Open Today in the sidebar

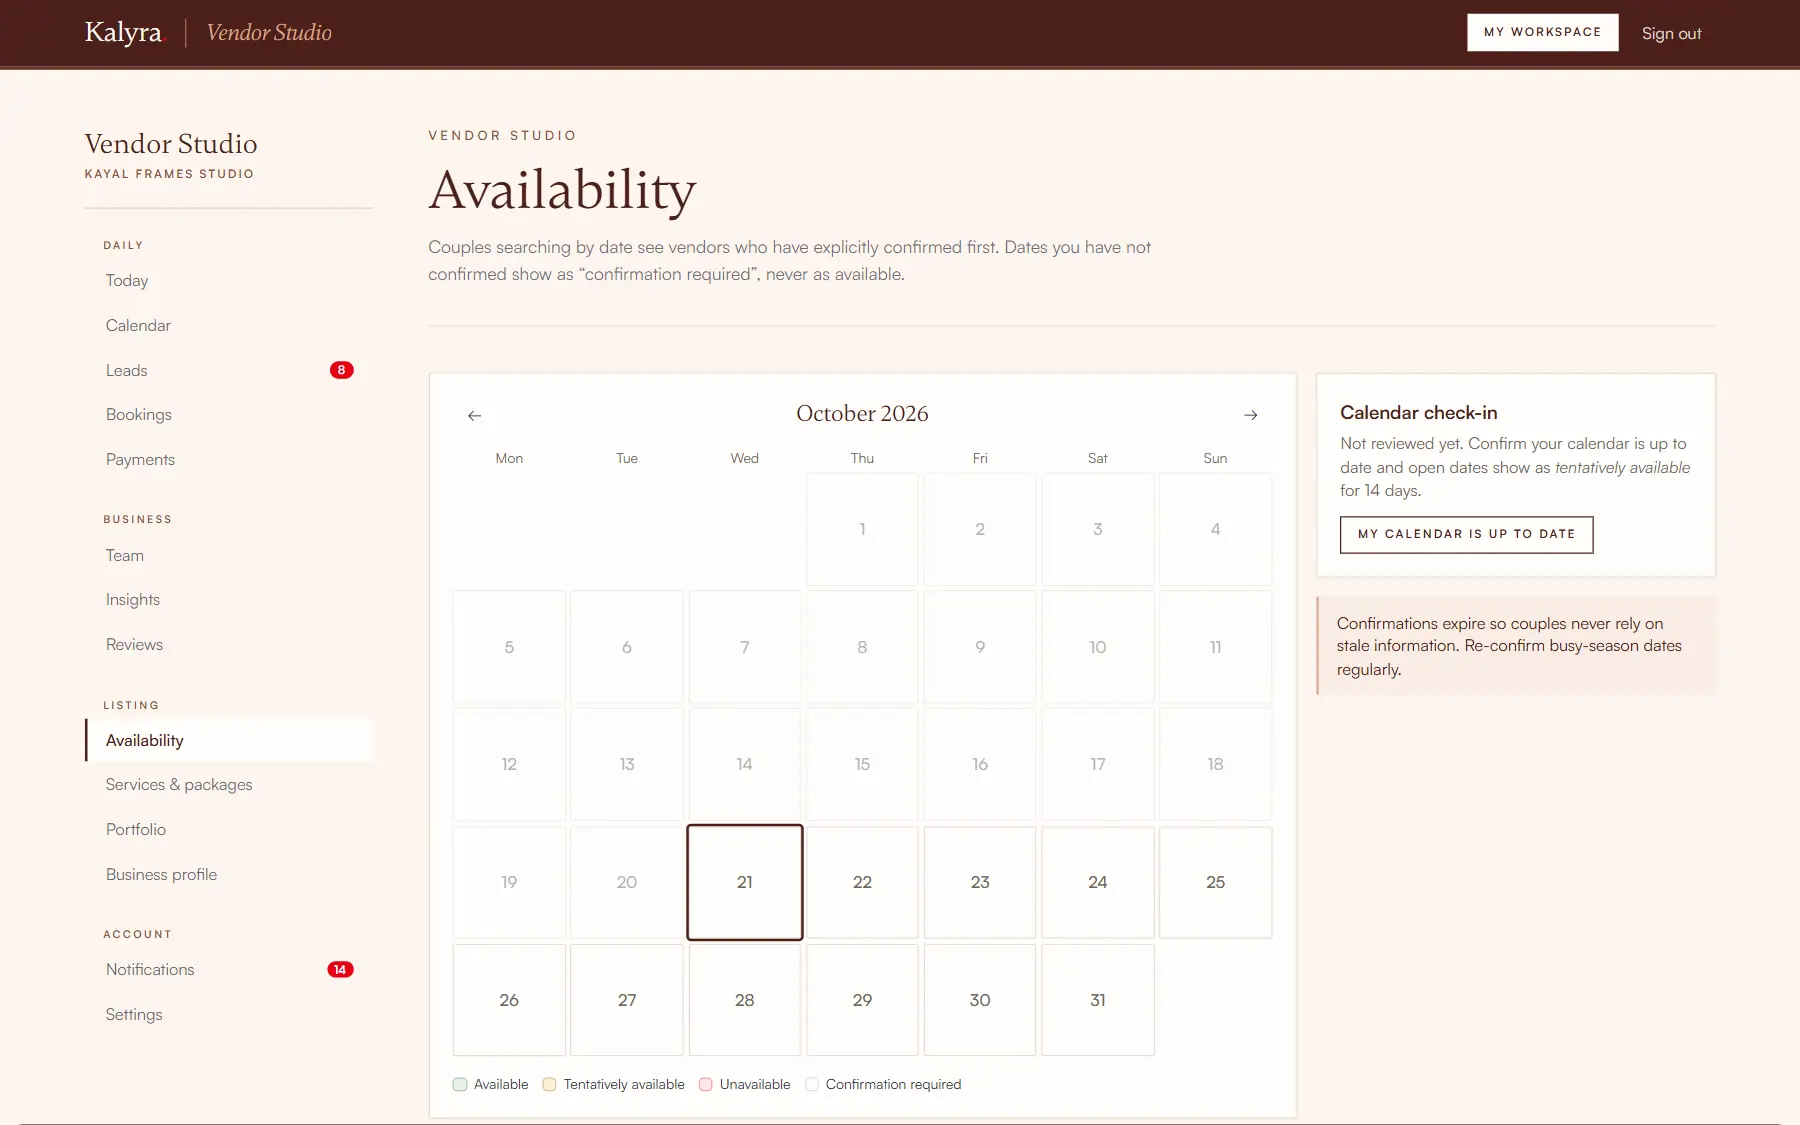point(229,281)
